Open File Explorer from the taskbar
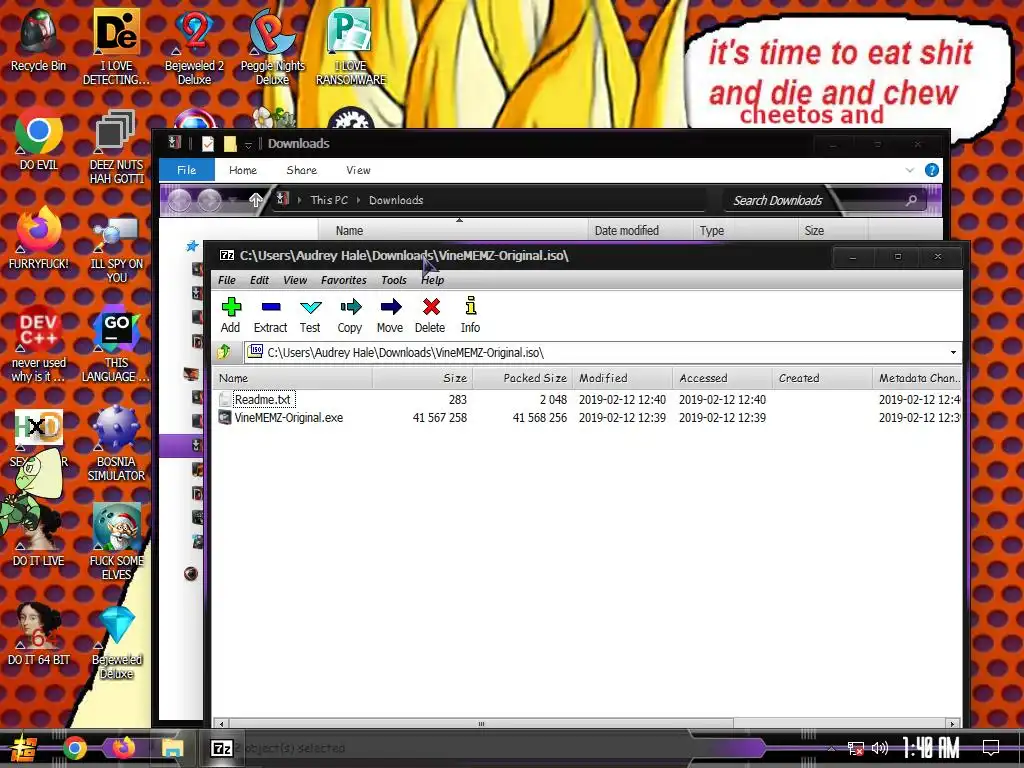 click(x=172, y=748)
